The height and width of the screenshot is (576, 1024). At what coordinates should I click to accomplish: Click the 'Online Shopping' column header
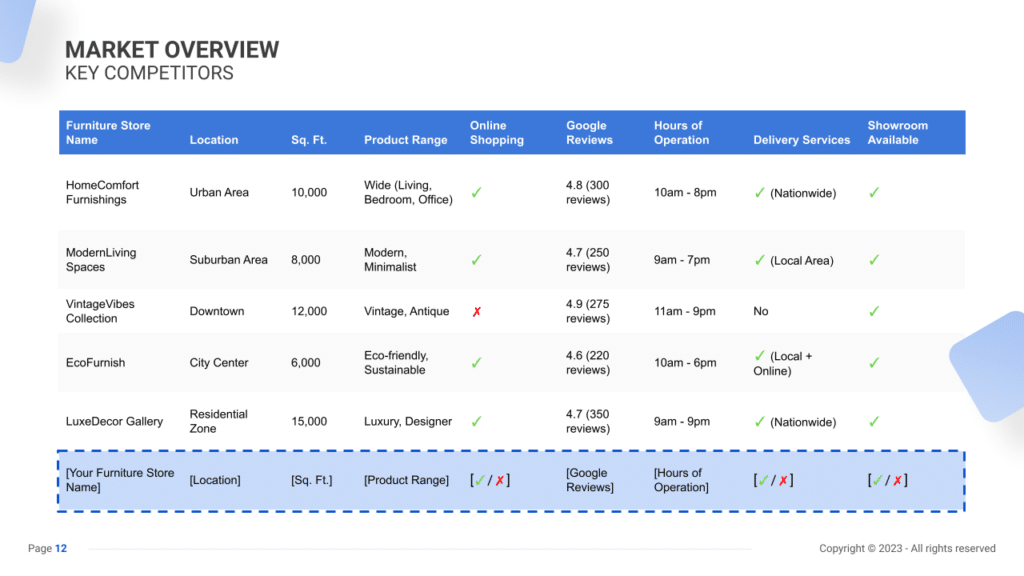[x=496, y=133]
